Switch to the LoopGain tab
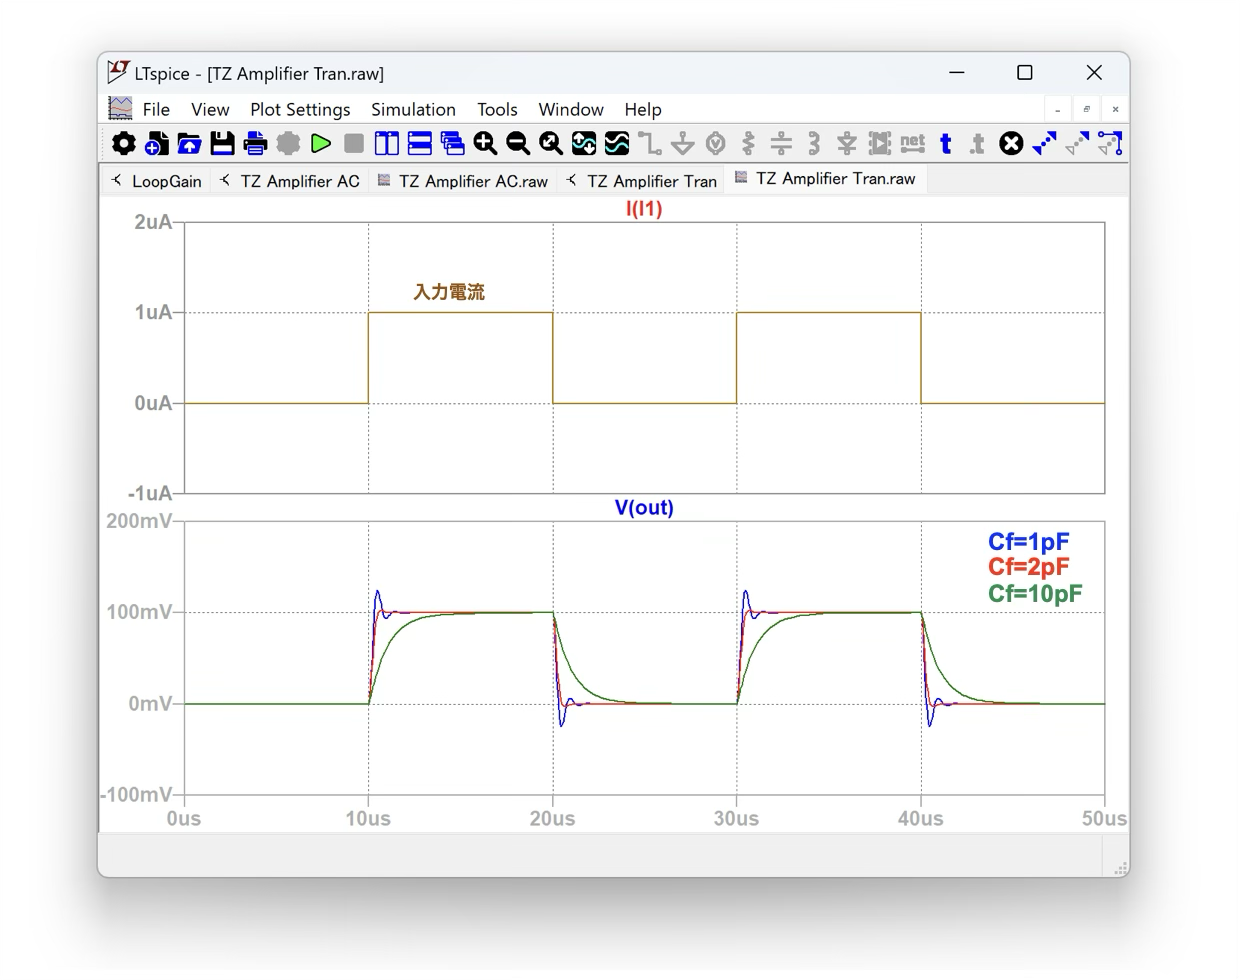 click(156, 181)
